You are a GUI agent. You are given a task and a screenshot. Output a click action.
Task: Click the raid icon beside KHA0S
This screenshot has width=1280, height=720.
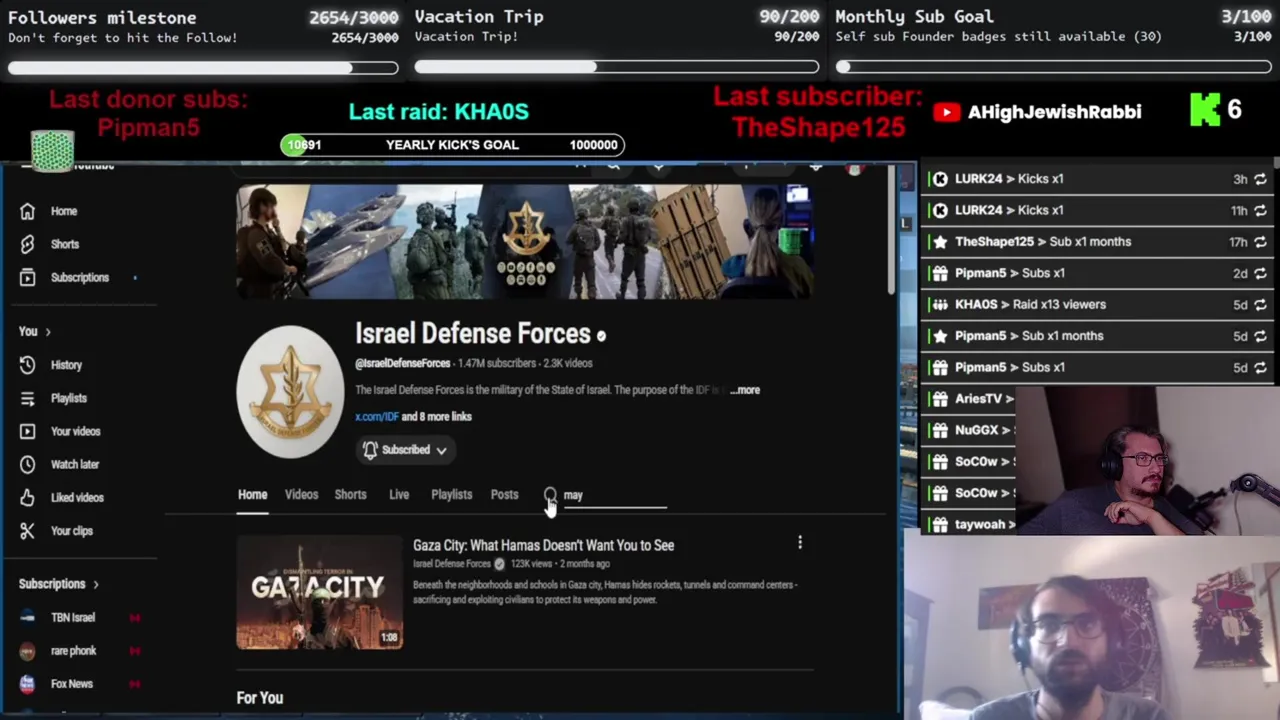click(x=939, y=304)
